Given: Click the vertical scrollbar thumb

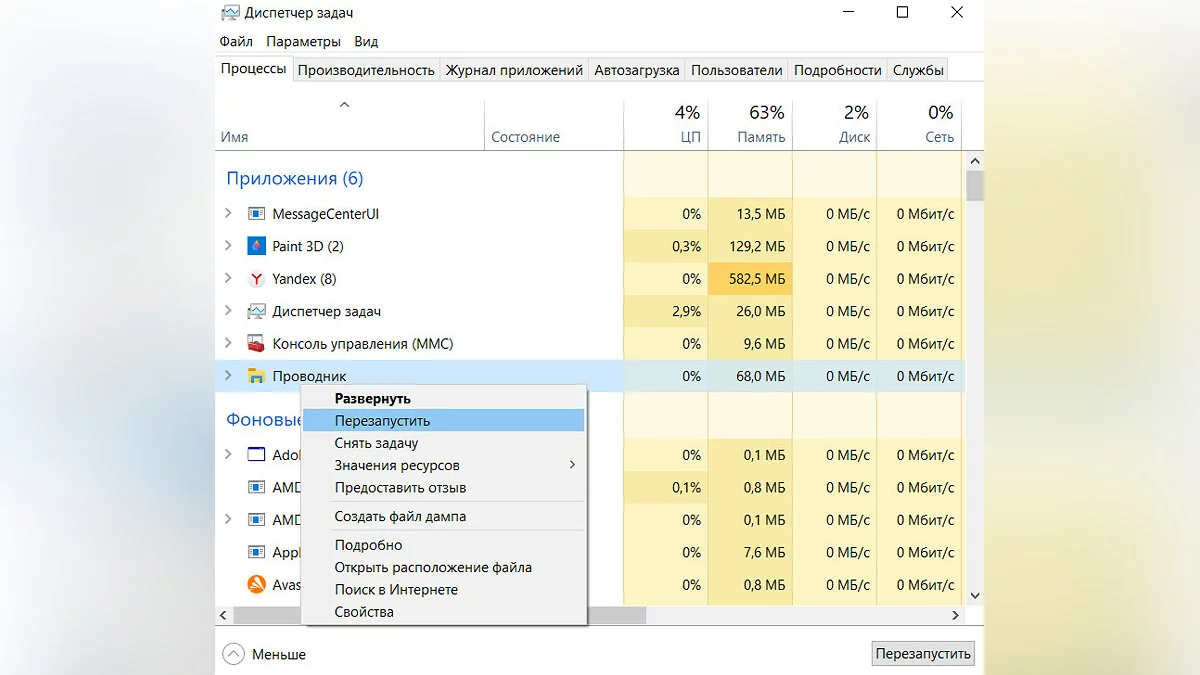Looking at the screenshot, I should click(974, 185).
